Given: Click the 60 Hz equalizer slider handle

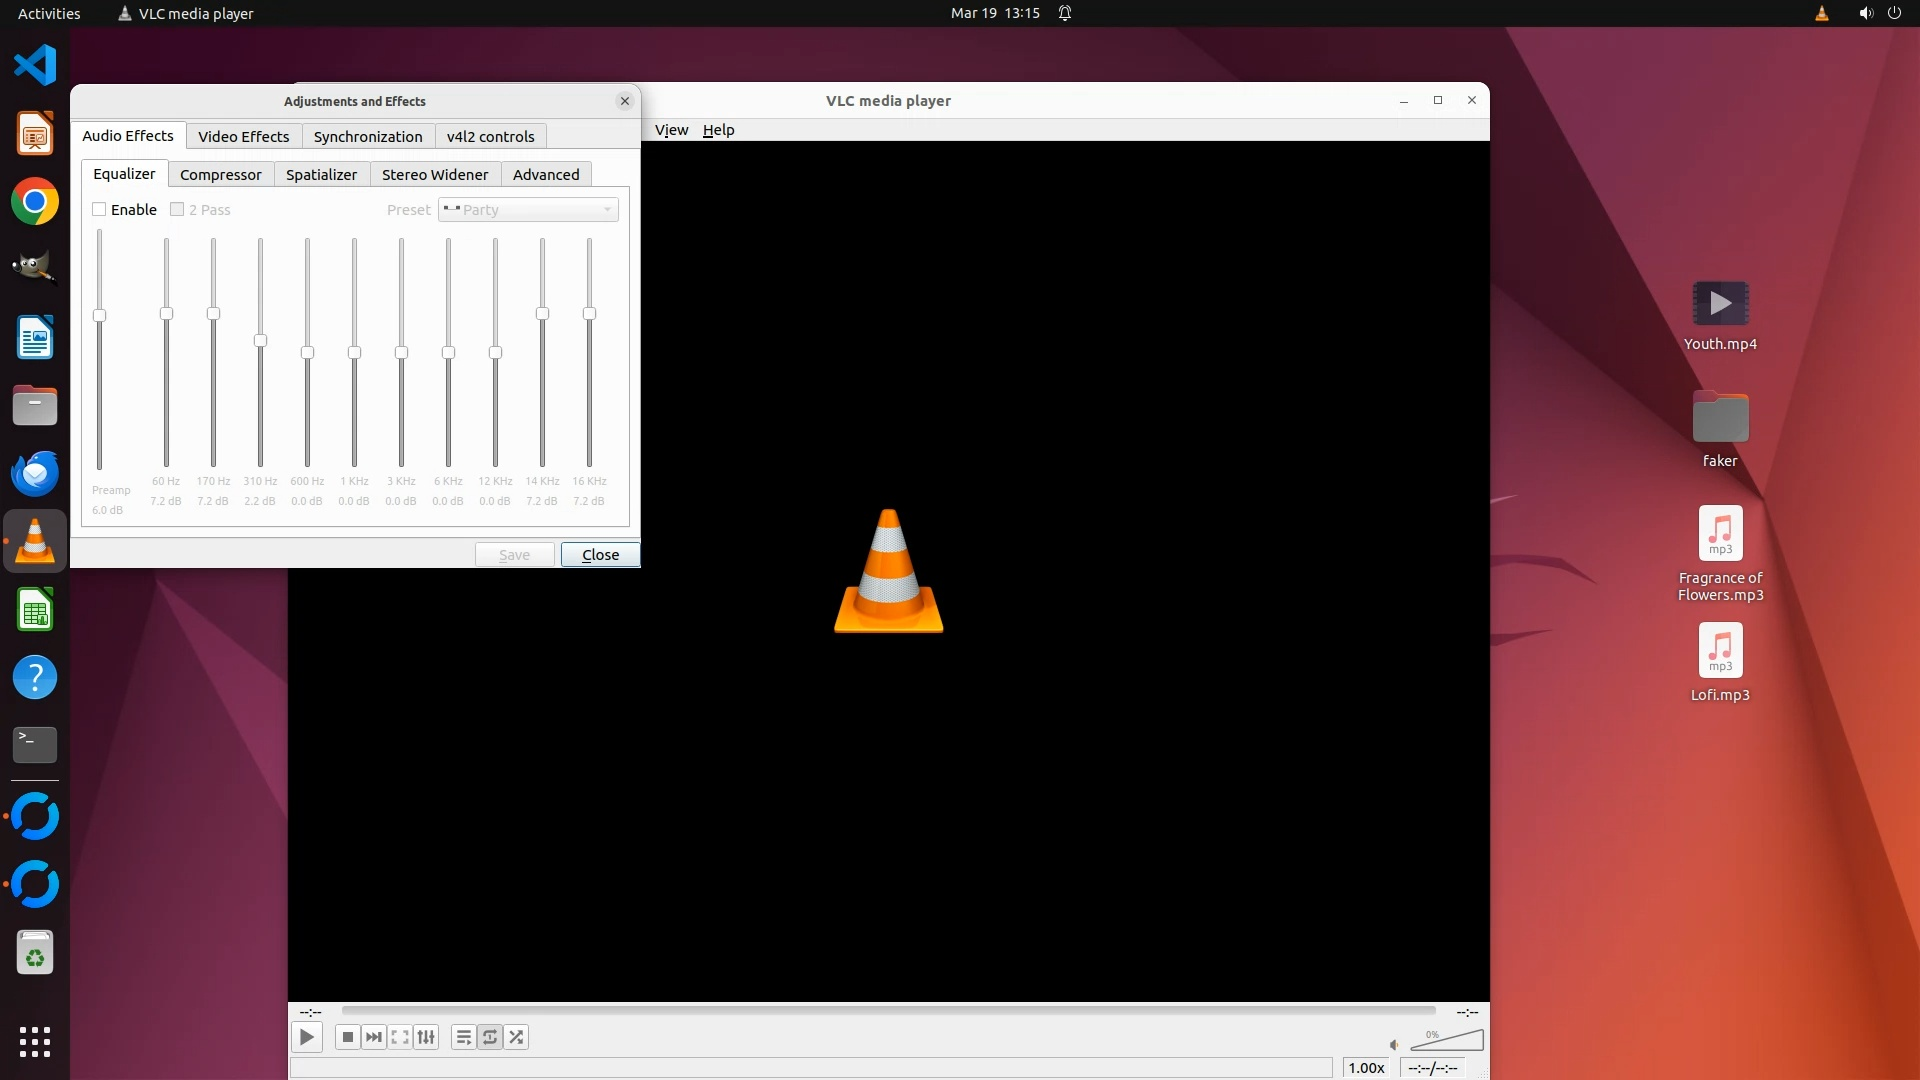Looking at the screenshot, I should (x=166, y=314).
